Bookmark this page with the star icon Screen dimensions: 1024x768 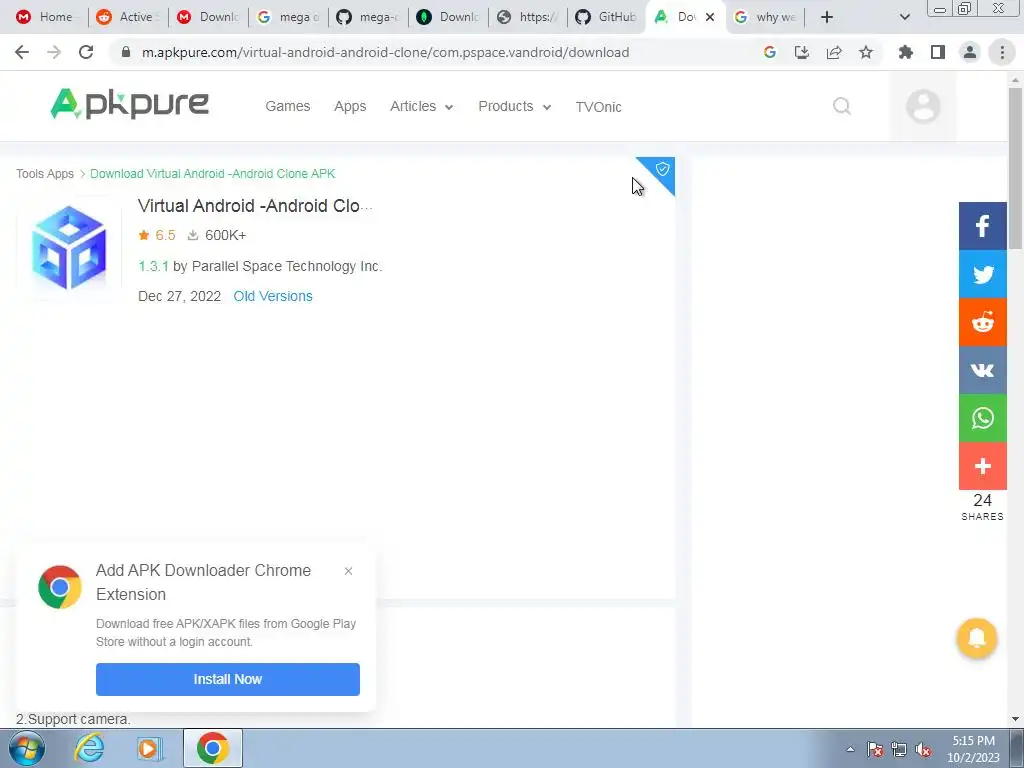pos(865,52)
